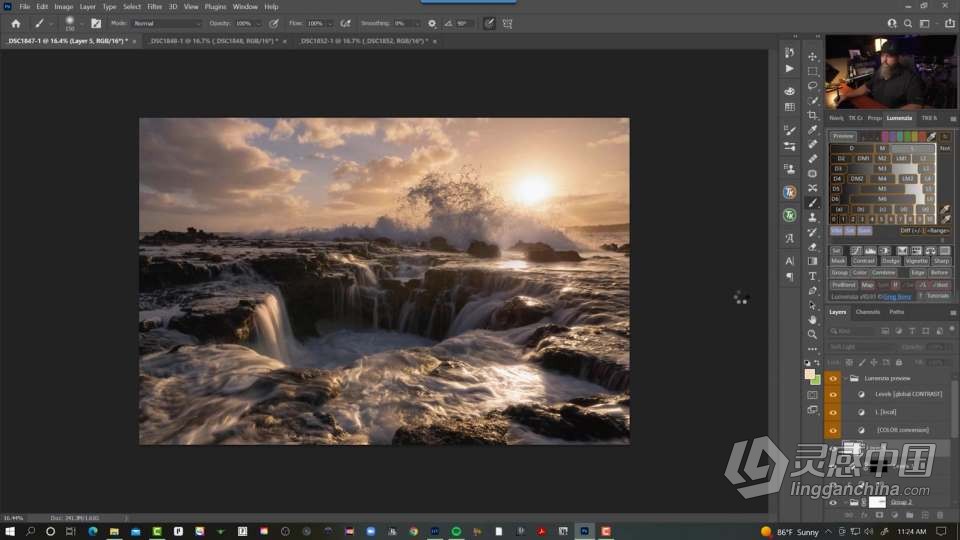The image size is (960, 540).
Task: Toggle airbrush-style build-up button
Action: [346, 23]
